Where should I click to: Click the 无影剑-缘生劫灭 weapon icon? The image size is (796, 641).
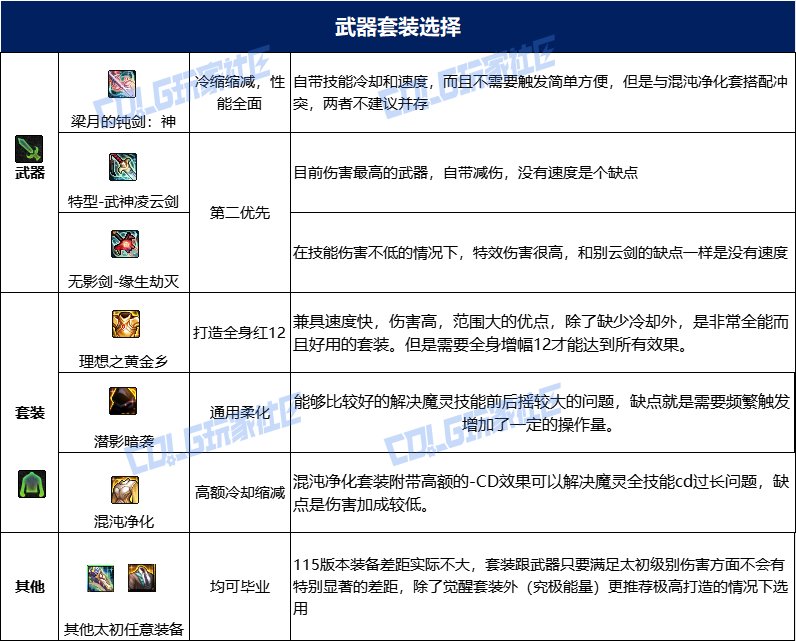pos(125,244)
